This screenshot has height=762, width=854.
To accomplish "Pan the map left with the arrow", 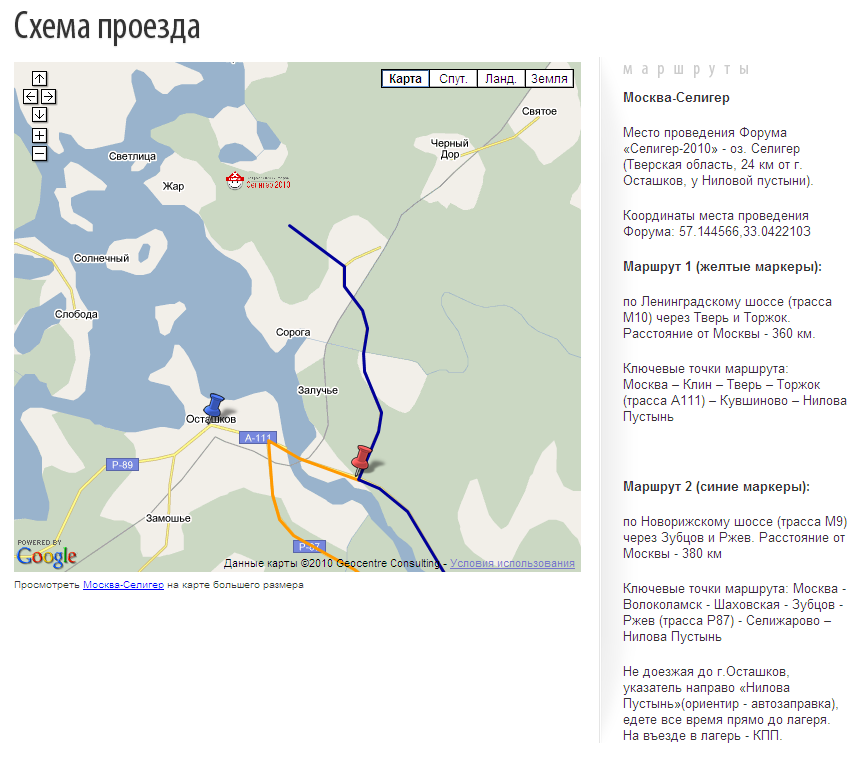I will (30, 96).
